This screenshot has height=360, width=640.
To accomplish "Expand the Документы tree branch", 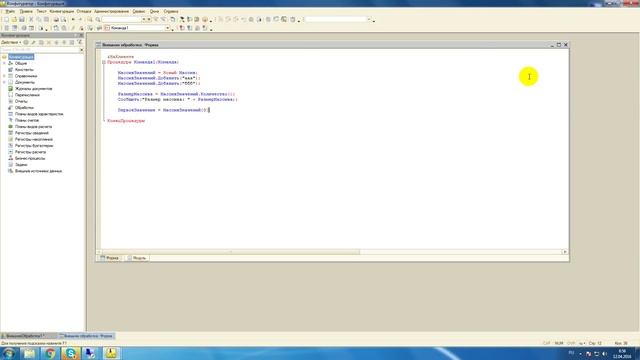I will [x=4, y=82].
